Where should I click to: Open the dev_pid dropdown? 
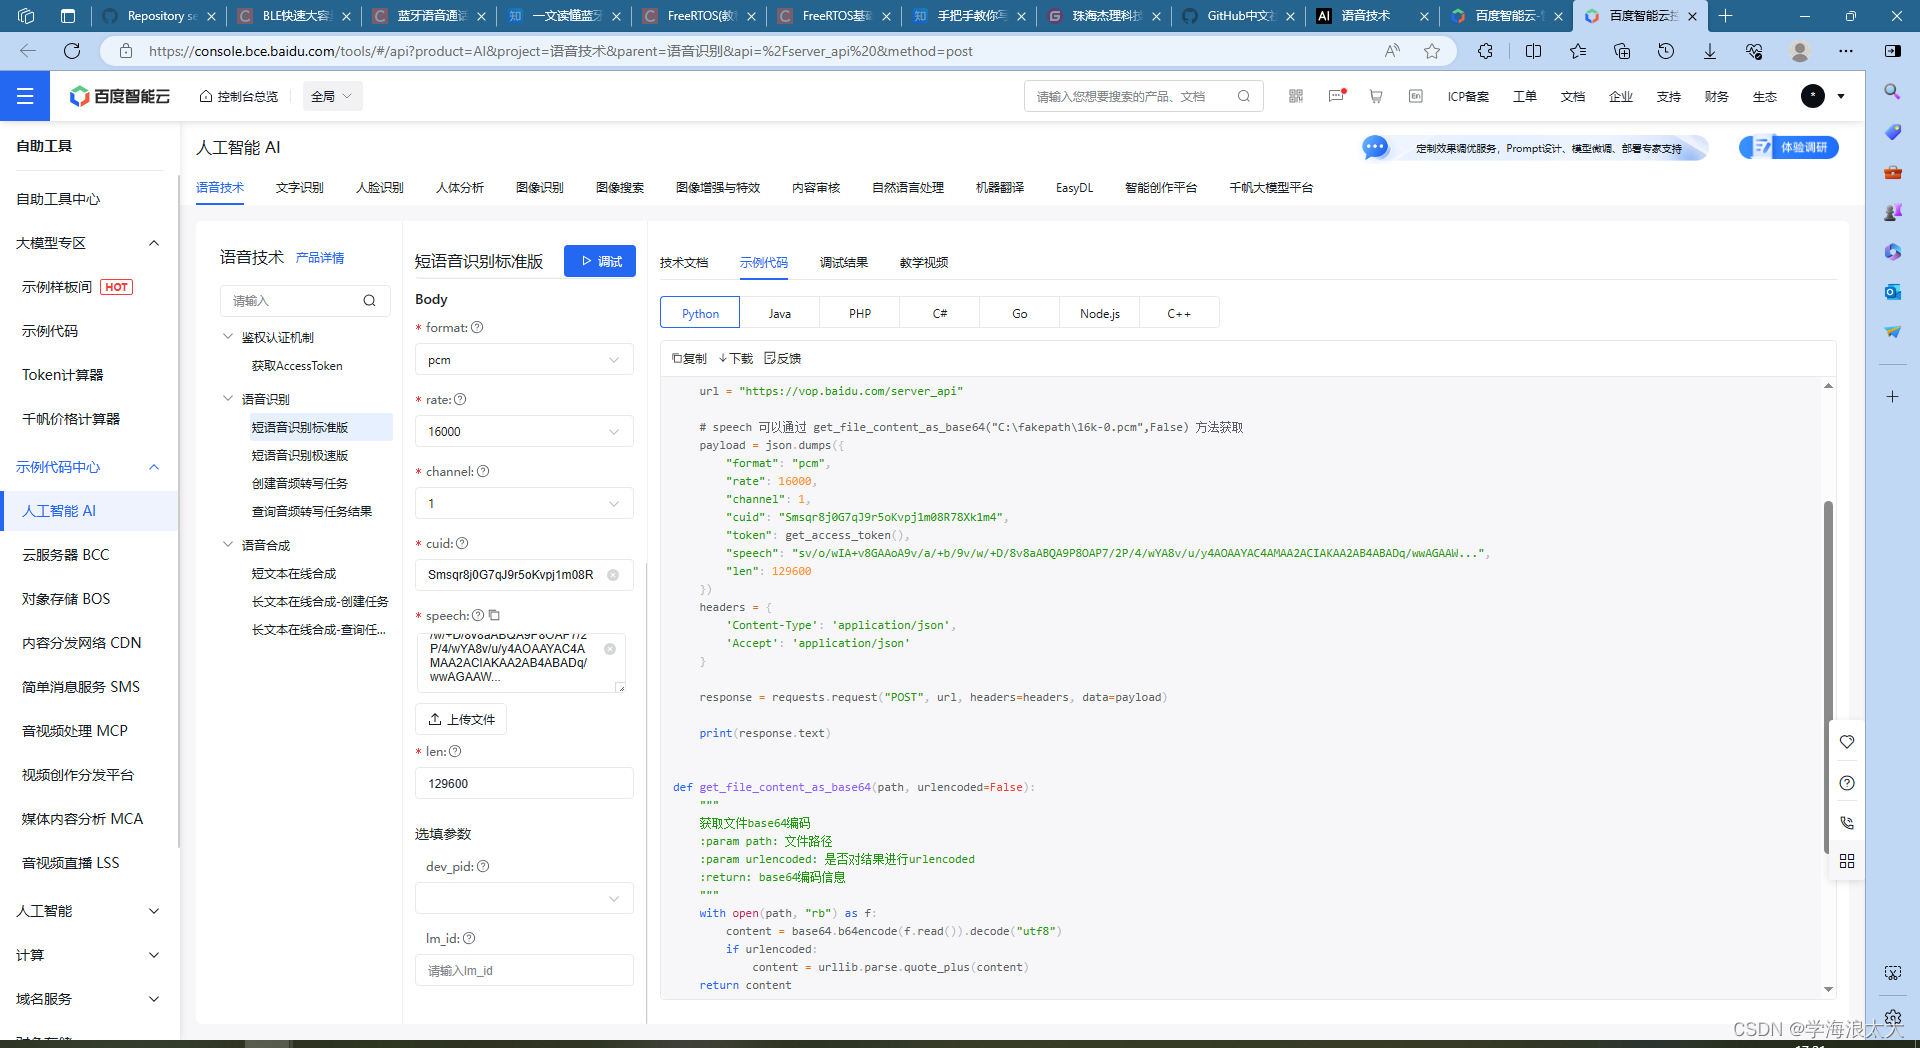click(x=524, y=898)
